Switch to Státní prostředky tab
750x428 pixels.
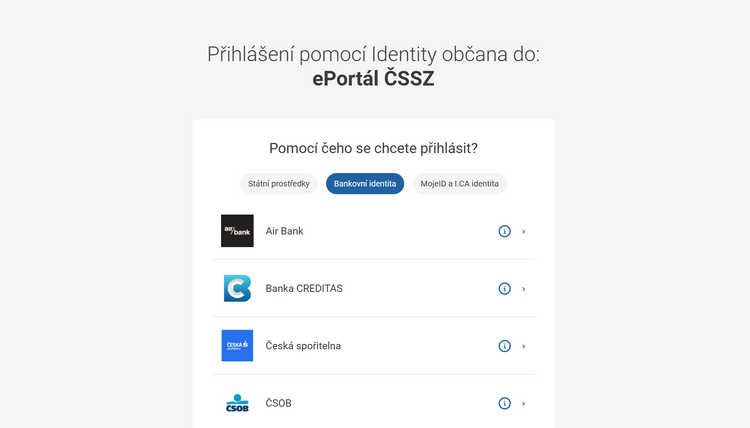pyautogui.click(x=279, y=184)
